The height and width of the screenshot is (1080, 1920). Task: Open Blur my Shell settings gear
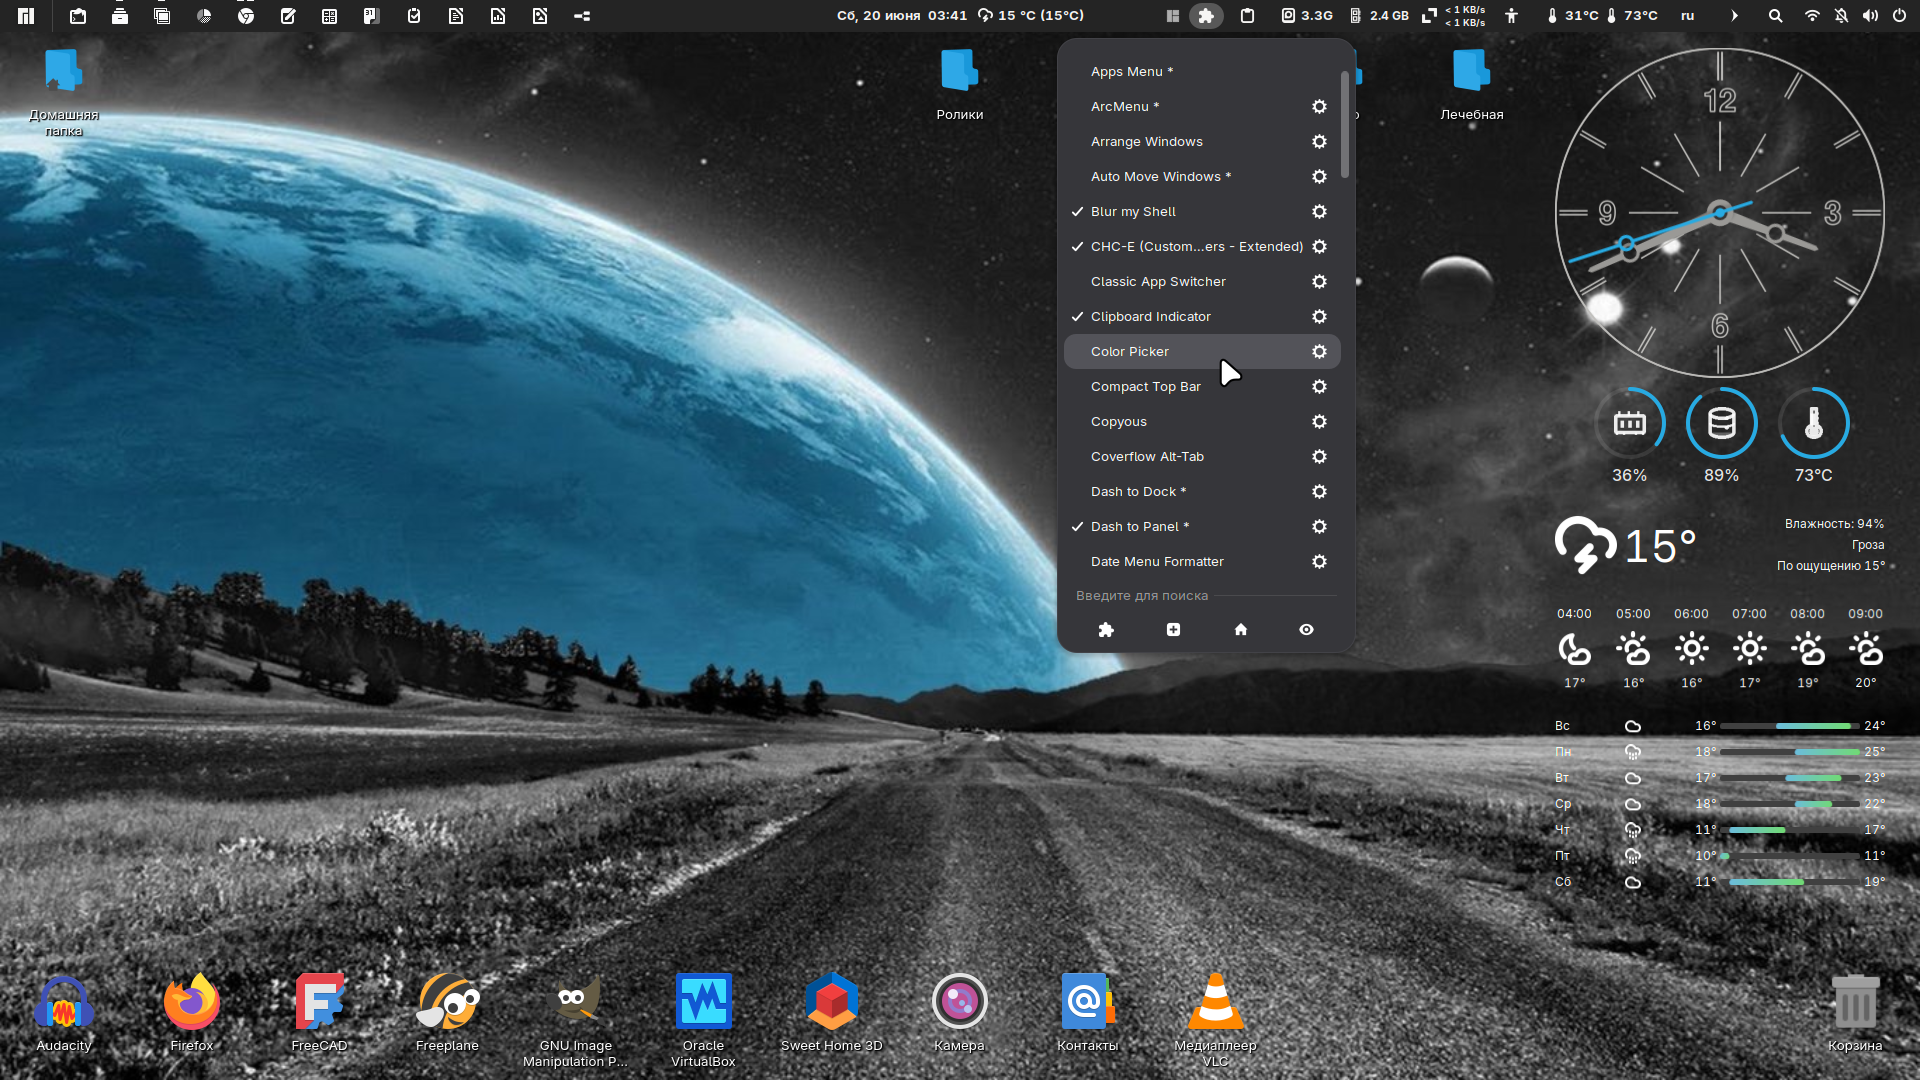click(x=1319, y=212)
